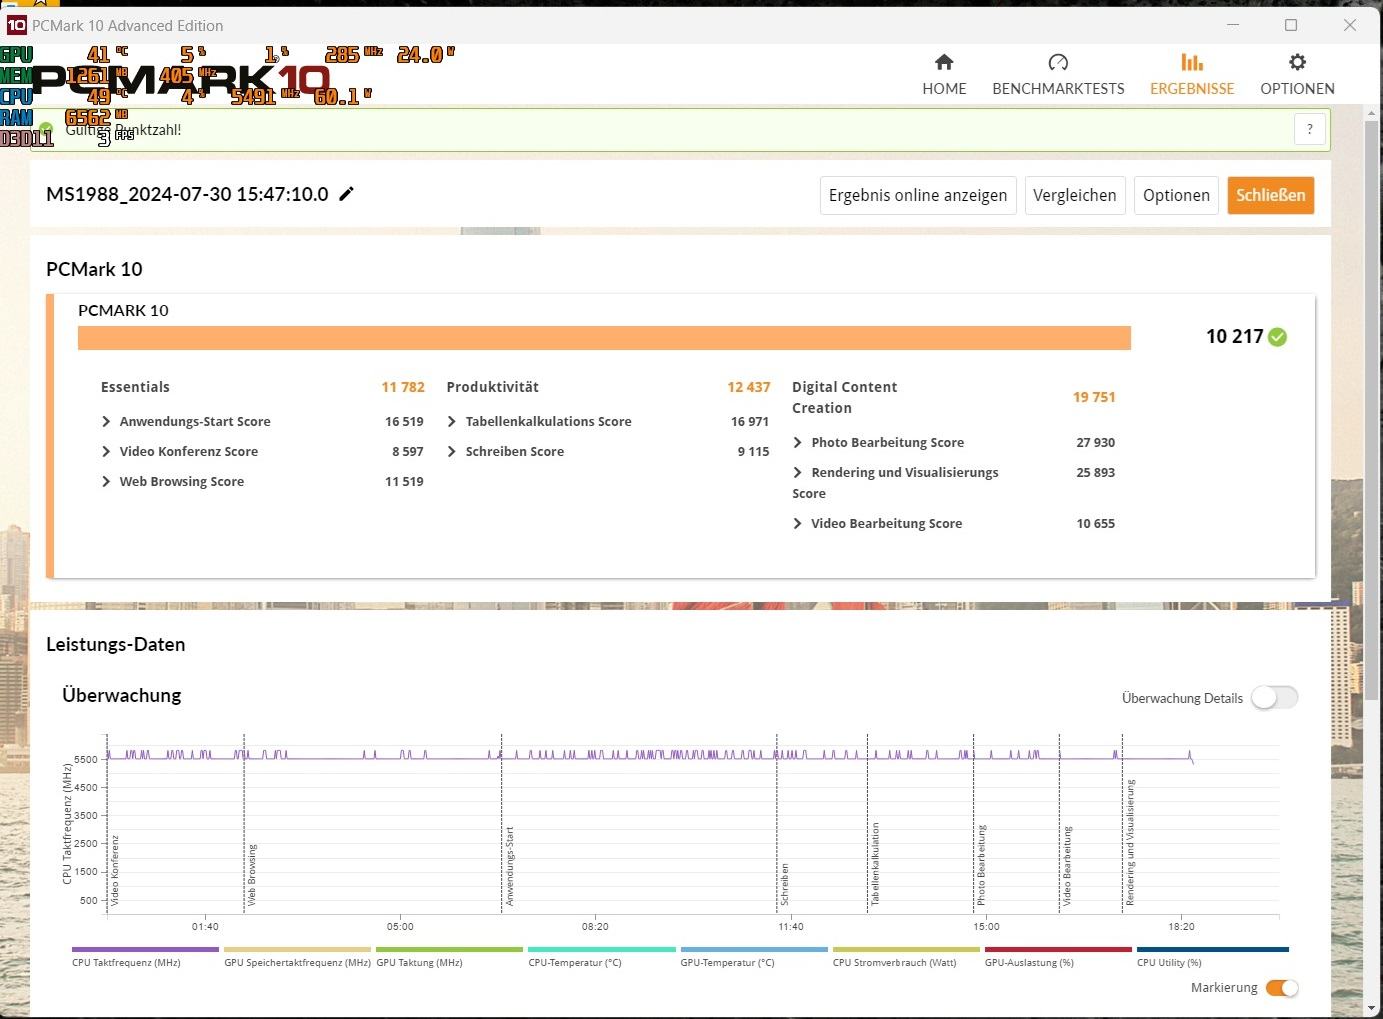Click the Photo Bearbeitung chart marker
The width and height of the screenshot is (1383, 1019).
coord(981,866)
